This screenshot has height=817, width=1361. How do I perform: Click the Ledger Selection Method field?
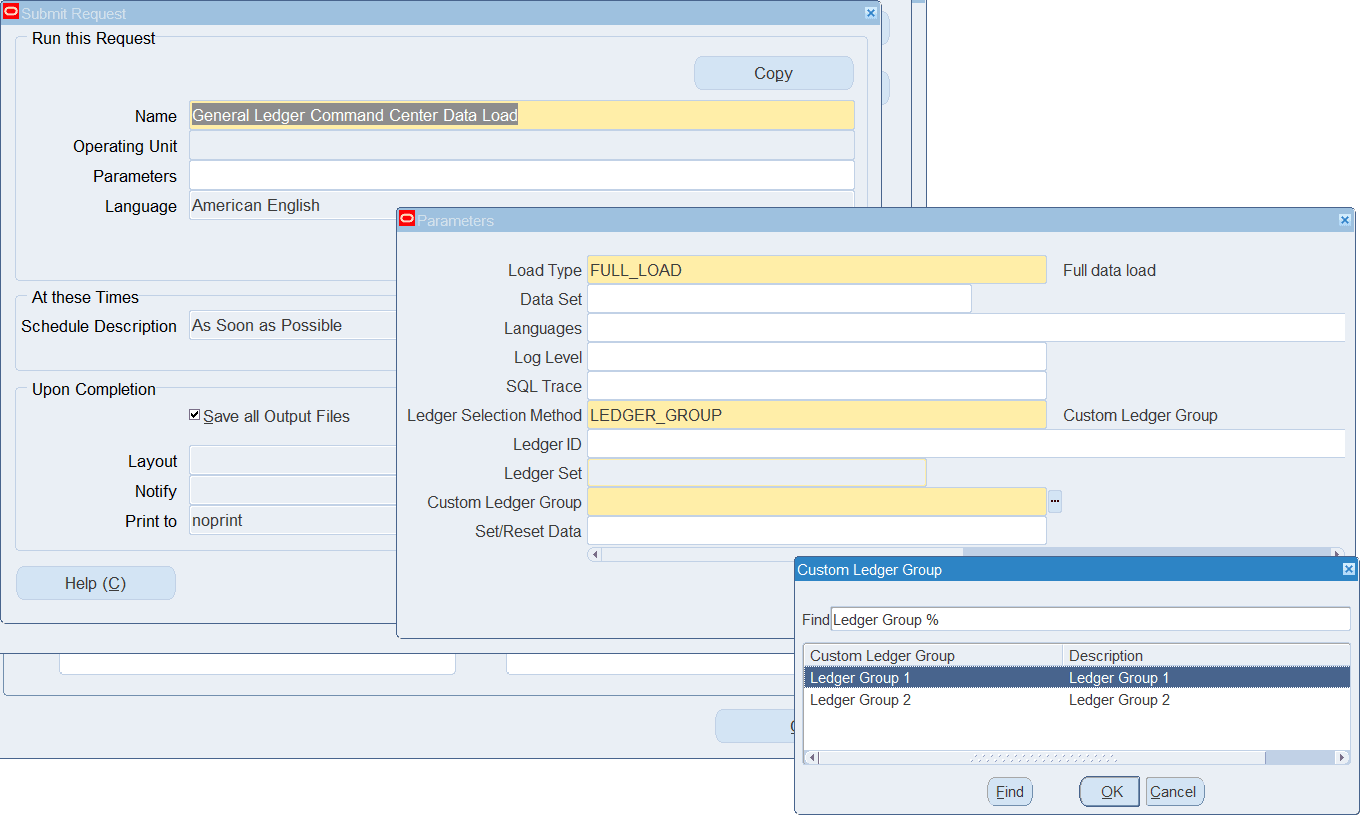[x=817, y=414]
